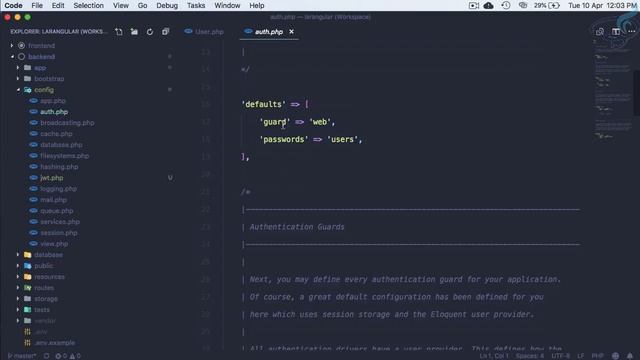Screen dimensions: 640x360
Task: Open the split editor icon
Action: click(616, 31)
